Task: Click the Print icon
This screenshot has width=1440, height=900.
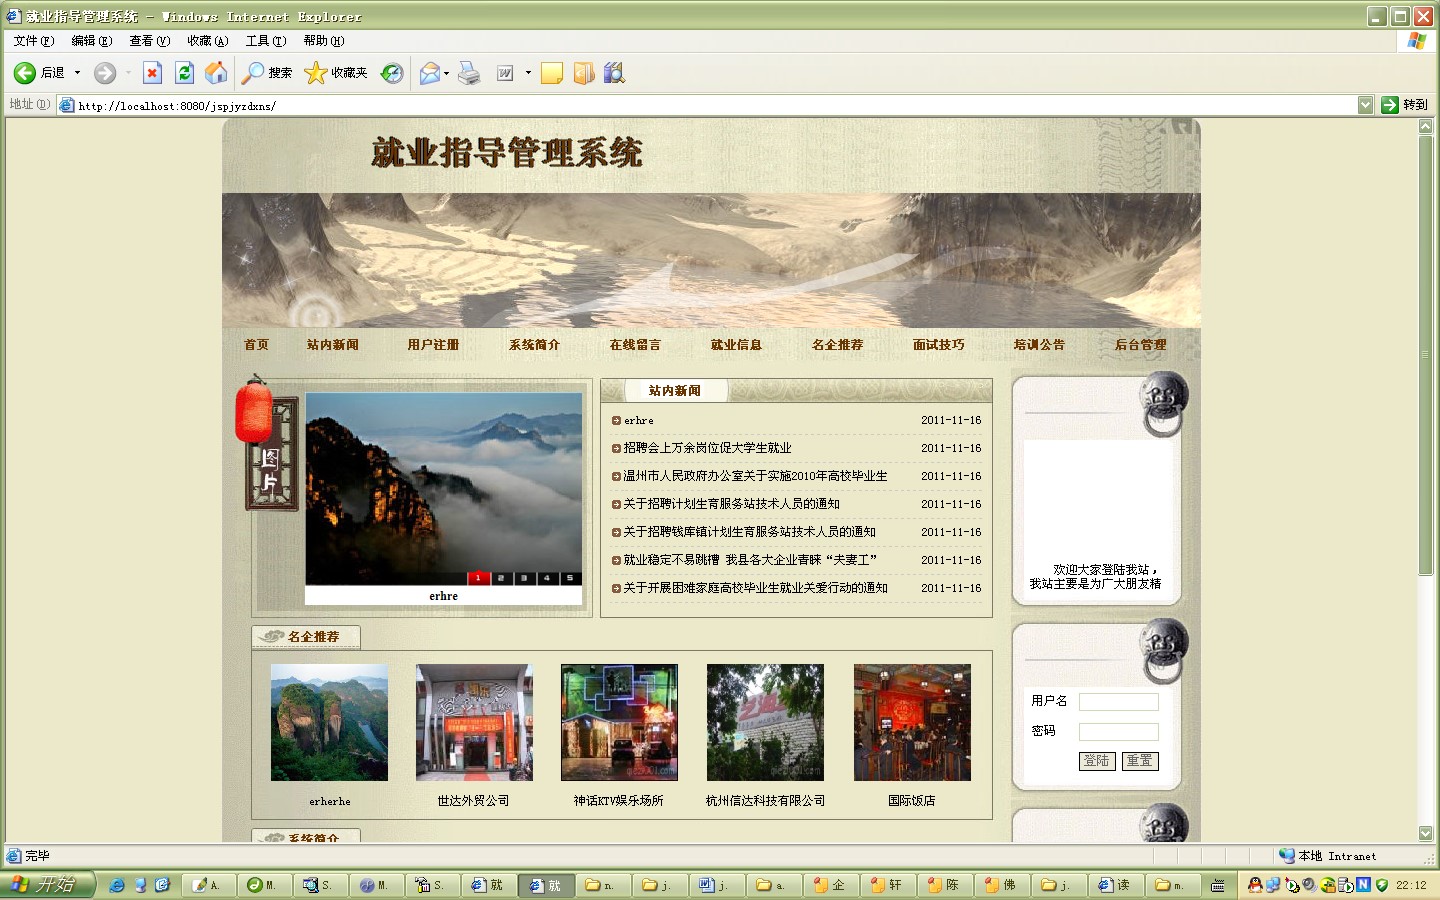Action: pos(469,73)
